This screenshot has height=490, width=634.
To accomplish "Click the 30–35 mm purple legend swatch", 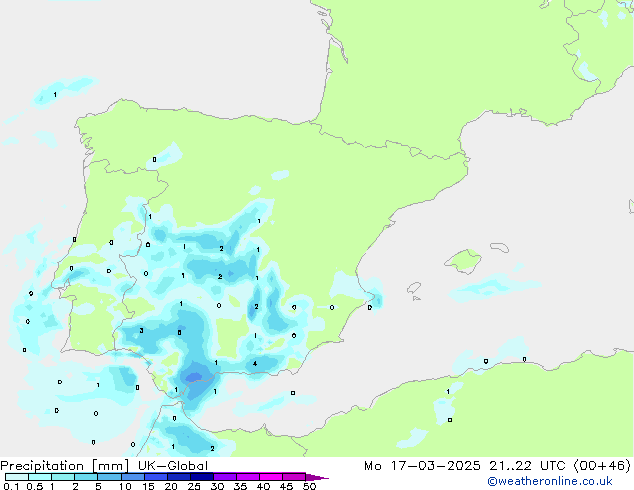I will point(224,477).
